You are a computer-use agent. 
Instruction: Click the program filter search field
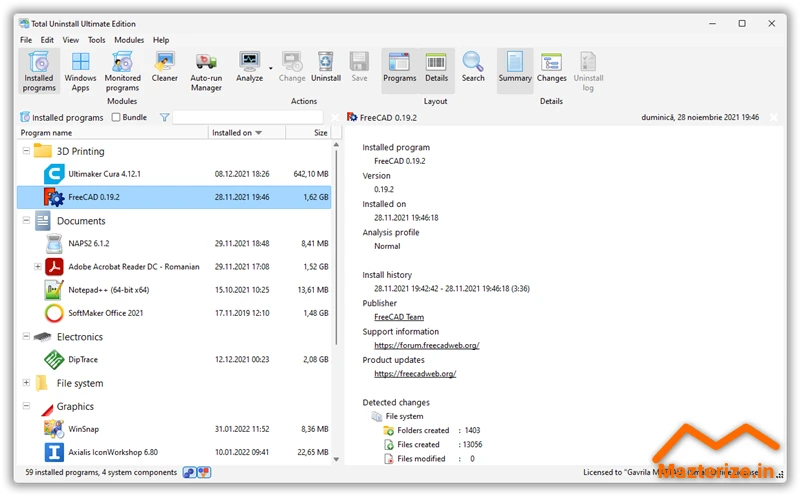point(248,117)
